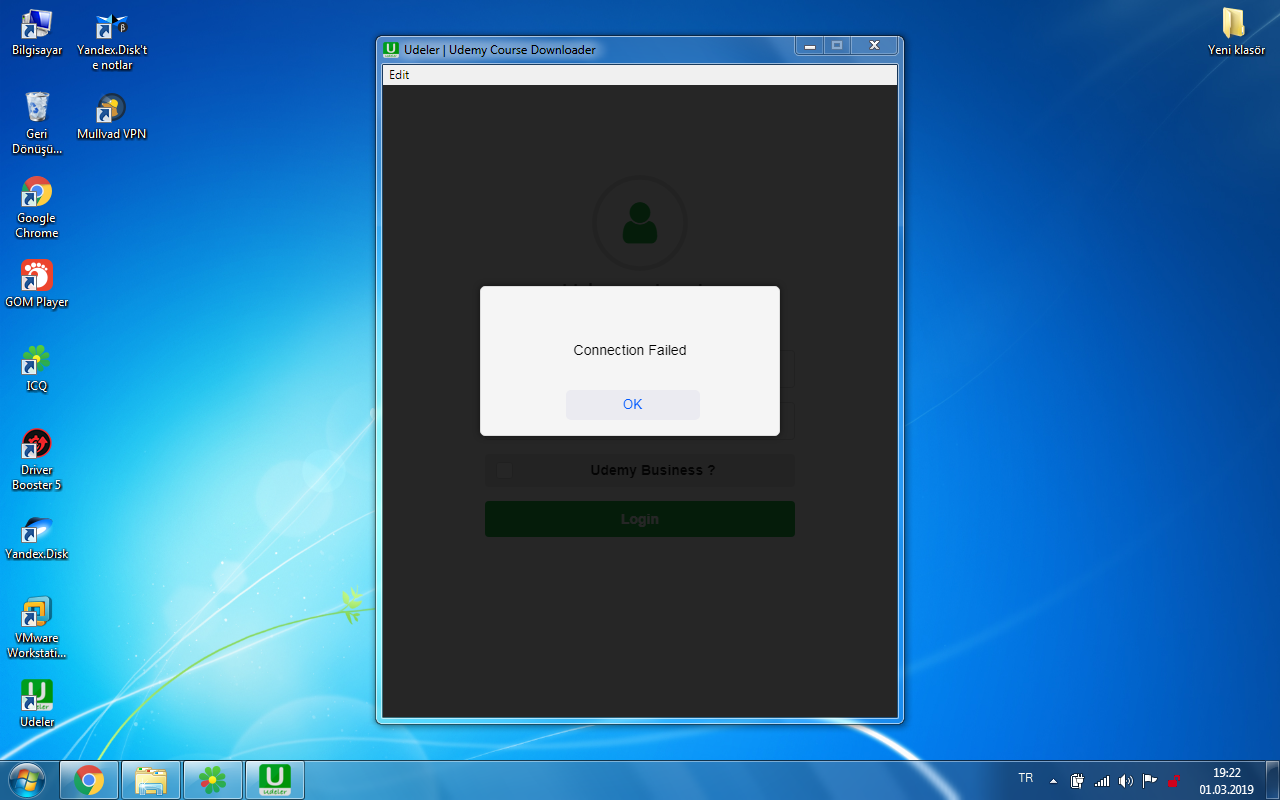Select the Udeler desktop shortcut
Image resolution: width=1280 pixels, height=800 pixels.
(37, 704)
